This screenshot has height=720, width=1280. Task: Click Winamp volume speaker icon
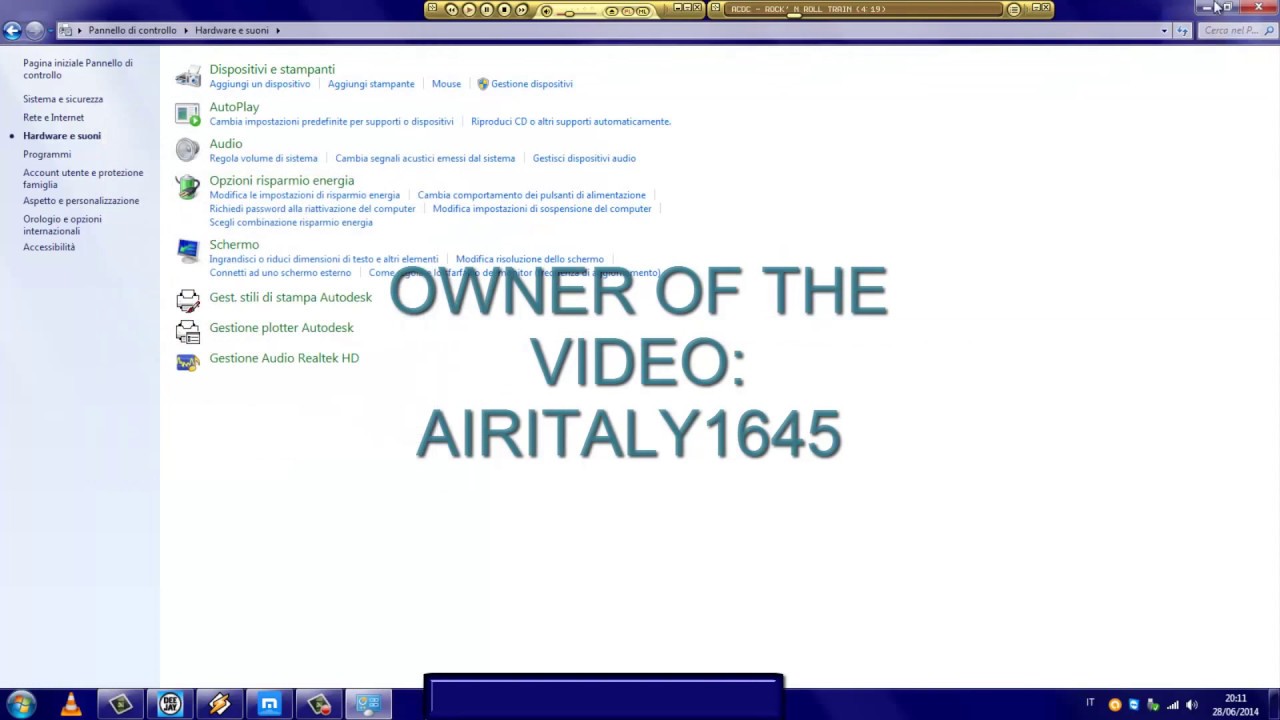pyautogui.click(x=546, y=10)
